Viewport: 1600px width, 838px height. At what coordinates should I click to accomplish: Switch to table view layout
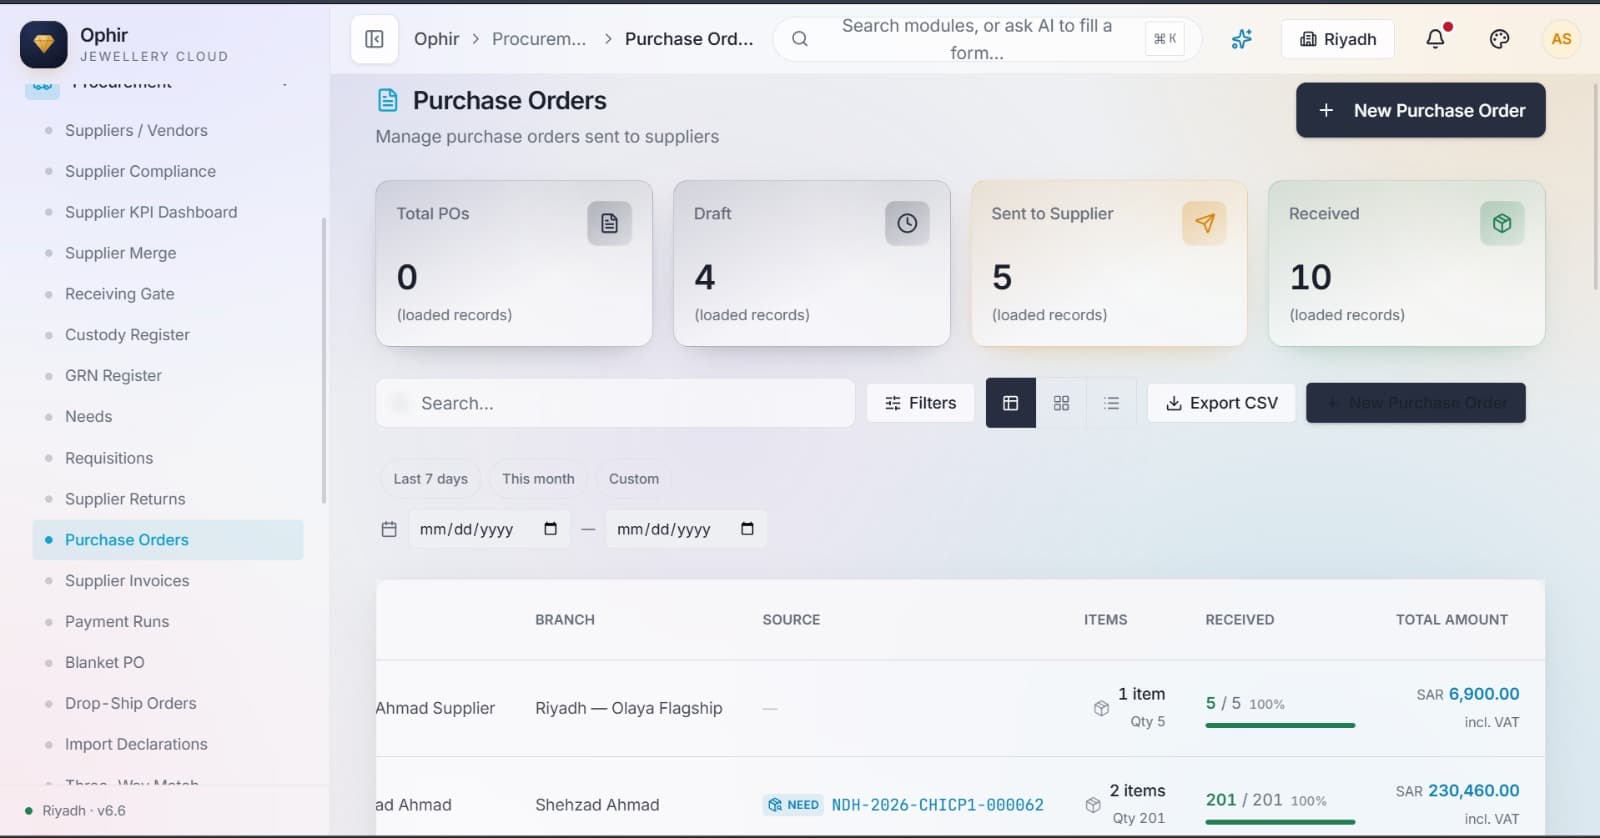click(1011, 403)
